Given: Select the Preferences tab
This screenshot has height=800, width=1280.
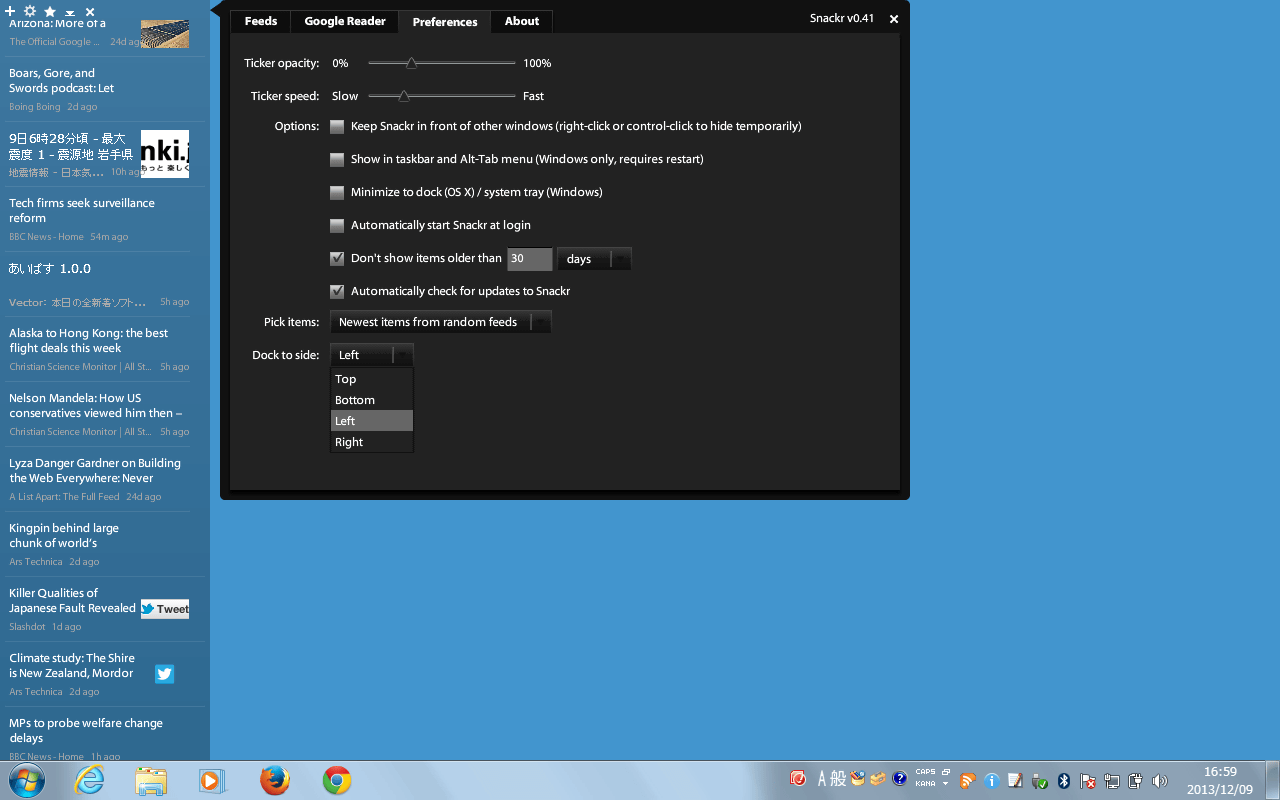Looking at the screenshot, I should 445,22.
